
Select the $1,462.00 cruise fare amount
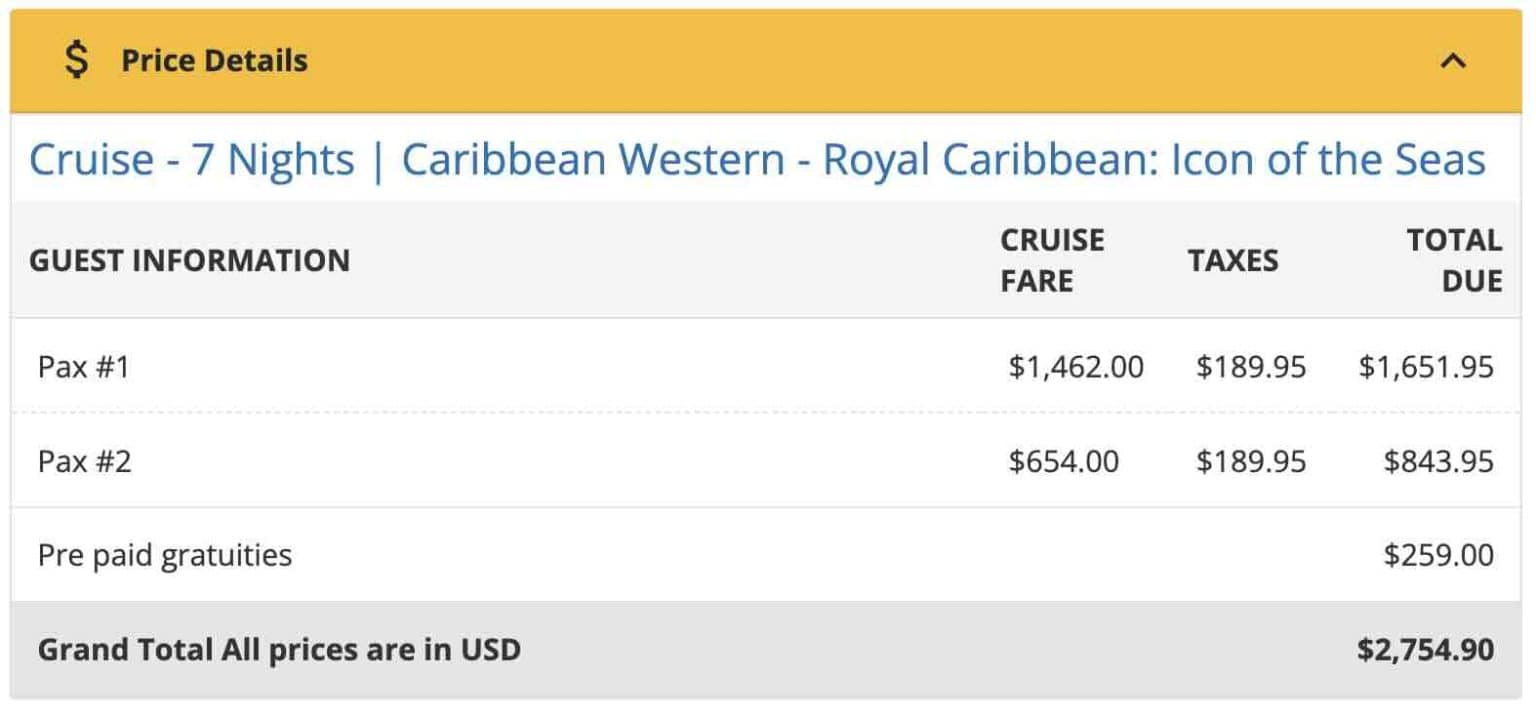tap(1075, 367)
